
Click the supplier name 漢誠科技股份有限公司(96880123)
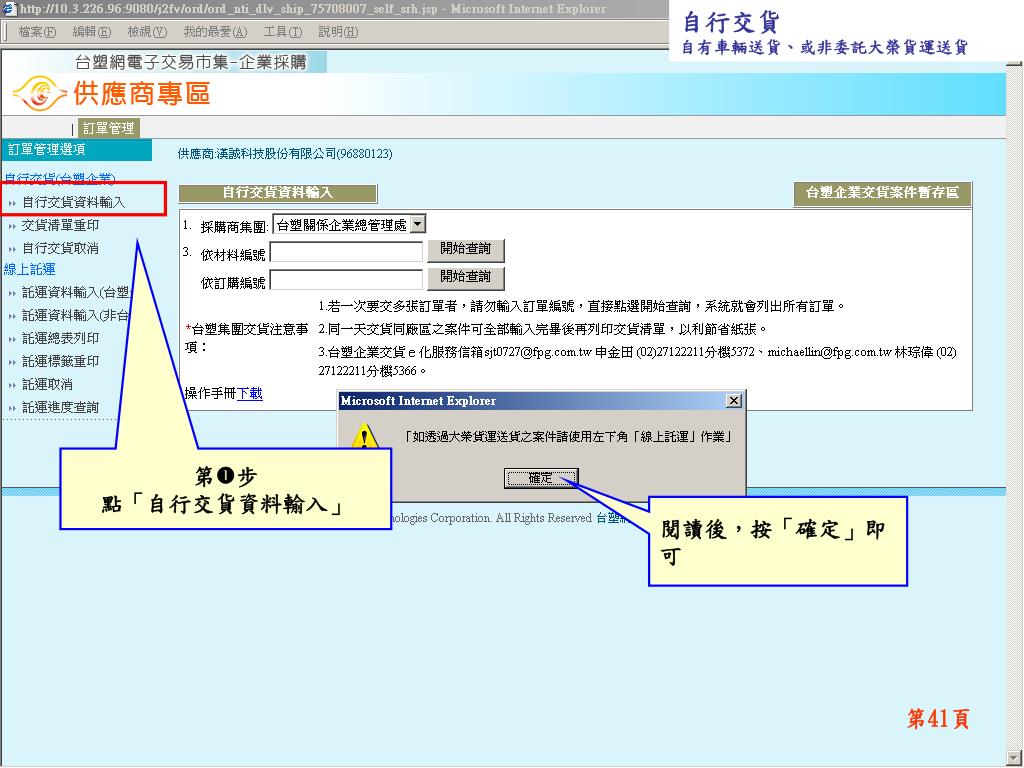(x=306, y=153)
